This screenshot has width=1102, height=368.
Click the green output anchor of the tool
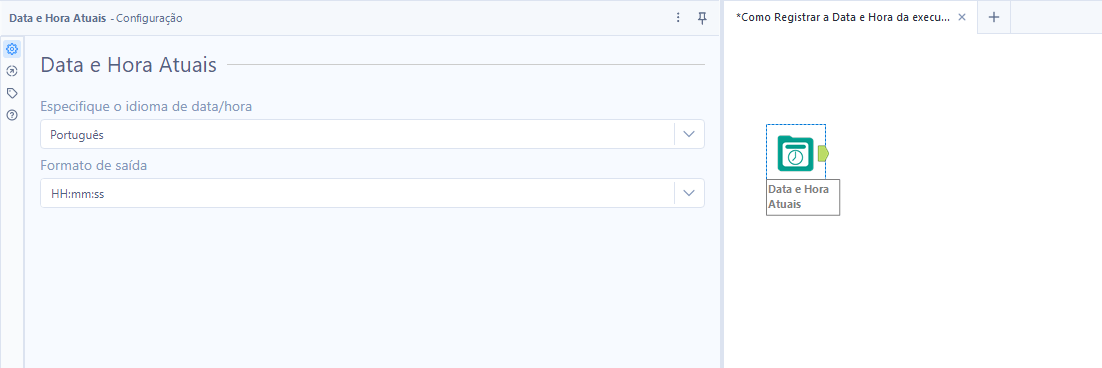[x=823, y=153]
